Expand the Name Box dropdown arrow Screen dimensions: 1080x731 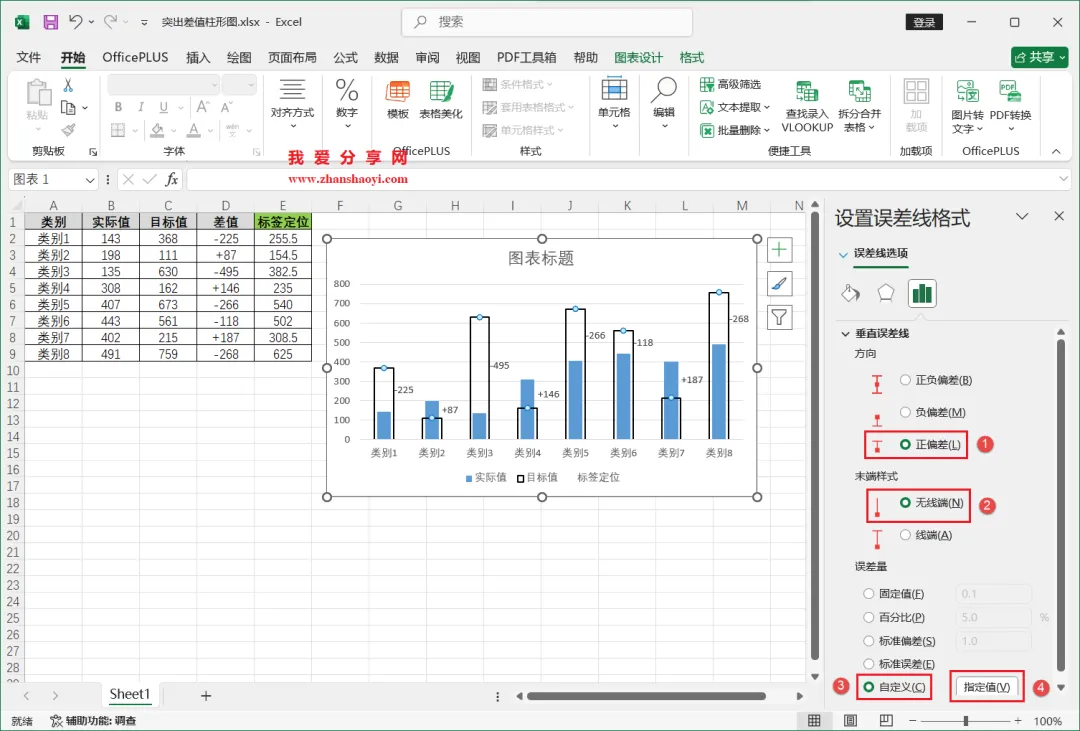(90, 180)
